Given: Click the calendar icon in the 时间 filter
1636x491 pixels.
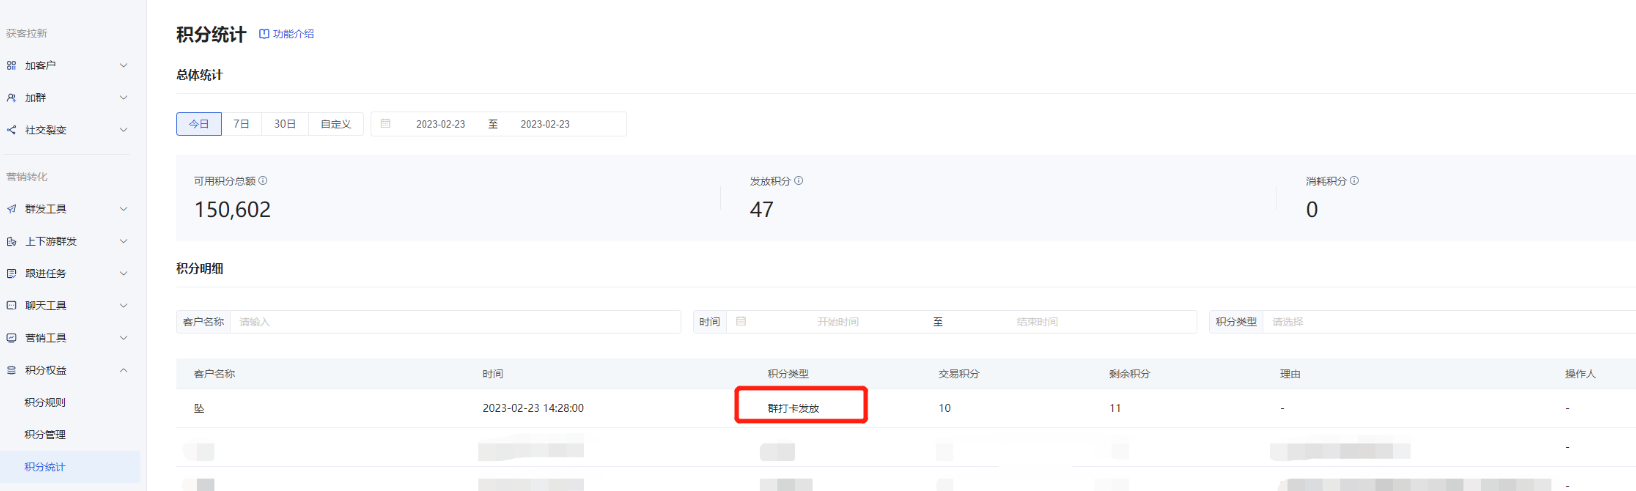Looking at the screenshot, I should coord(741,322).
